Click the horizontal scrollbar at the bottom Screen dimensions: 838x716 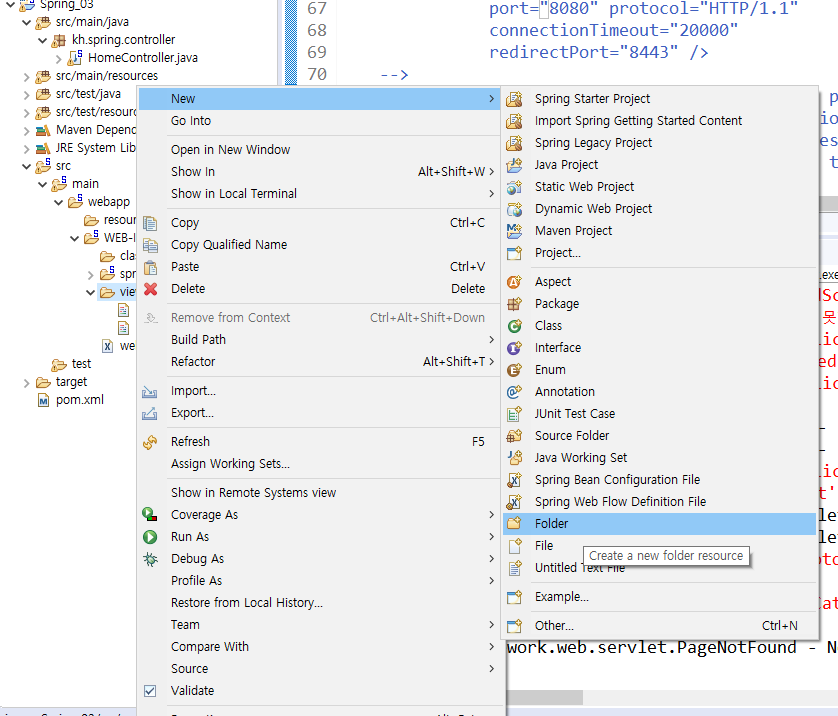tap(545, 697)
